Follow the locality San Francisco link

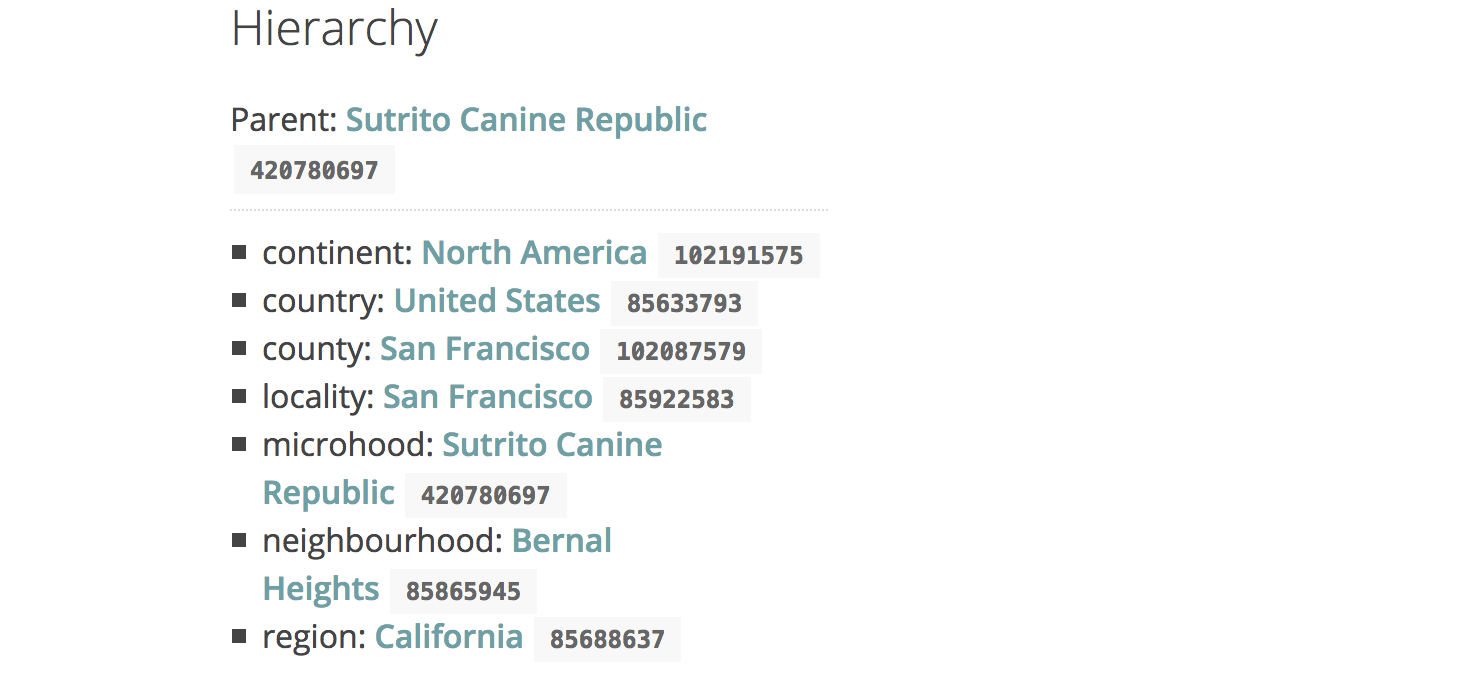point(488,397)
